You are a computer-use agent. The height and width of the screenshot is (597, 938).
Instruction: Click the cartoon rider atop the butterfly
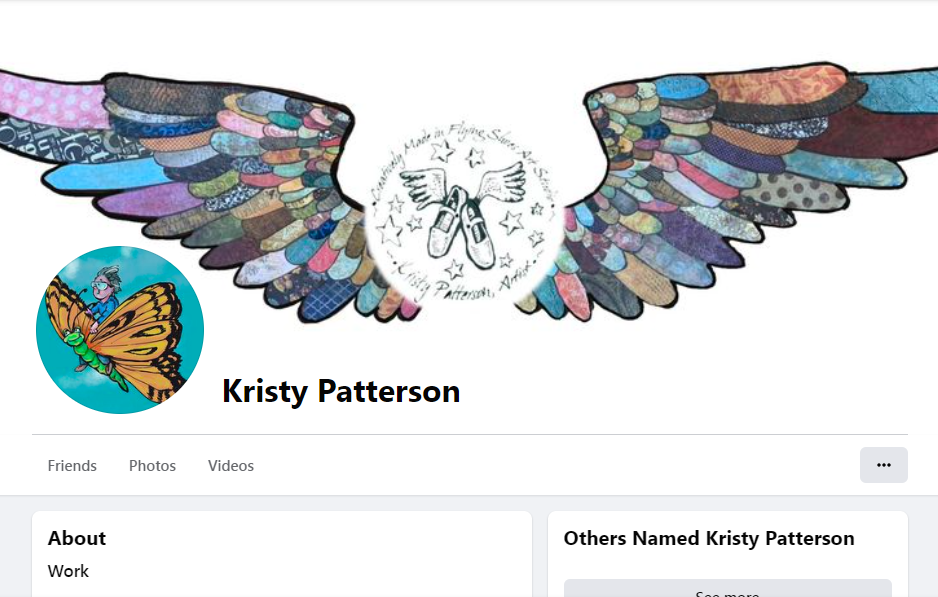105,291
